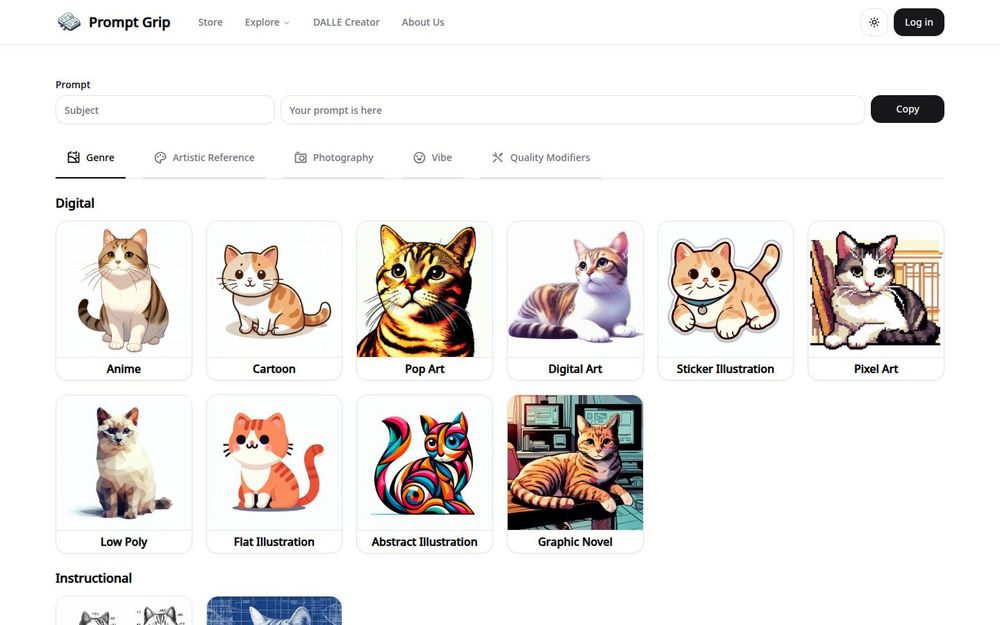Switch to the Quality Modifiers tab
Image resolution: width=1000 pixels, height=625 pixels.
[x=541, y=158]
